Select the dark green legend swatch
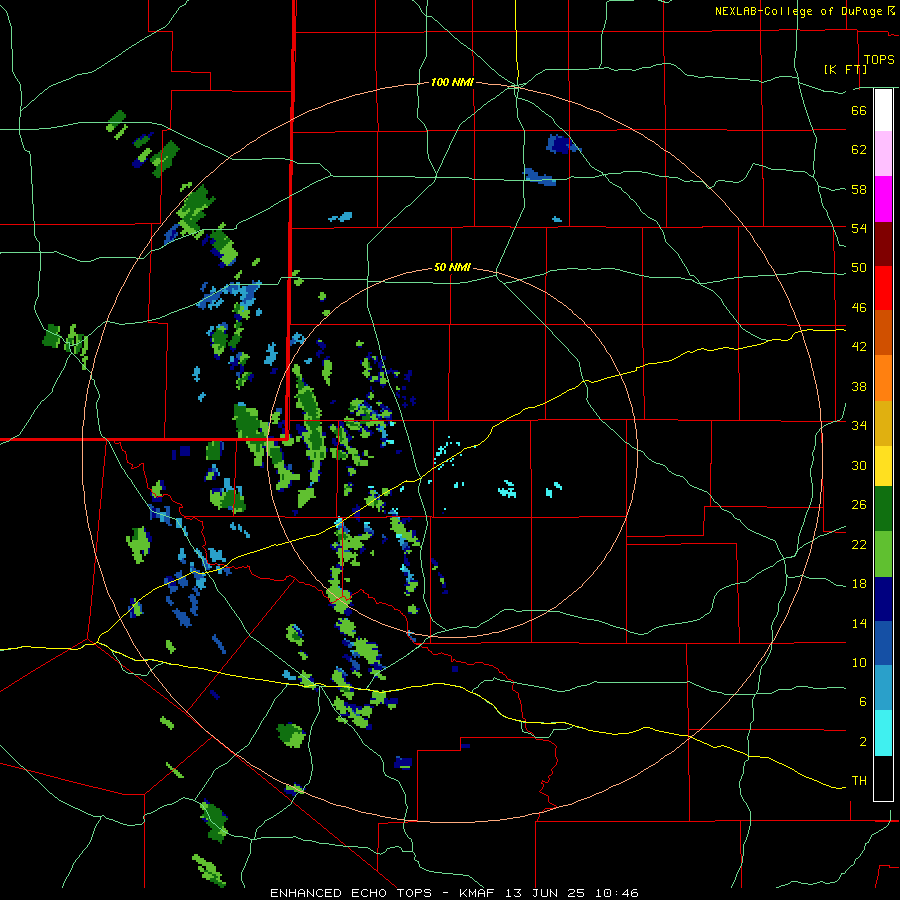 883,509
